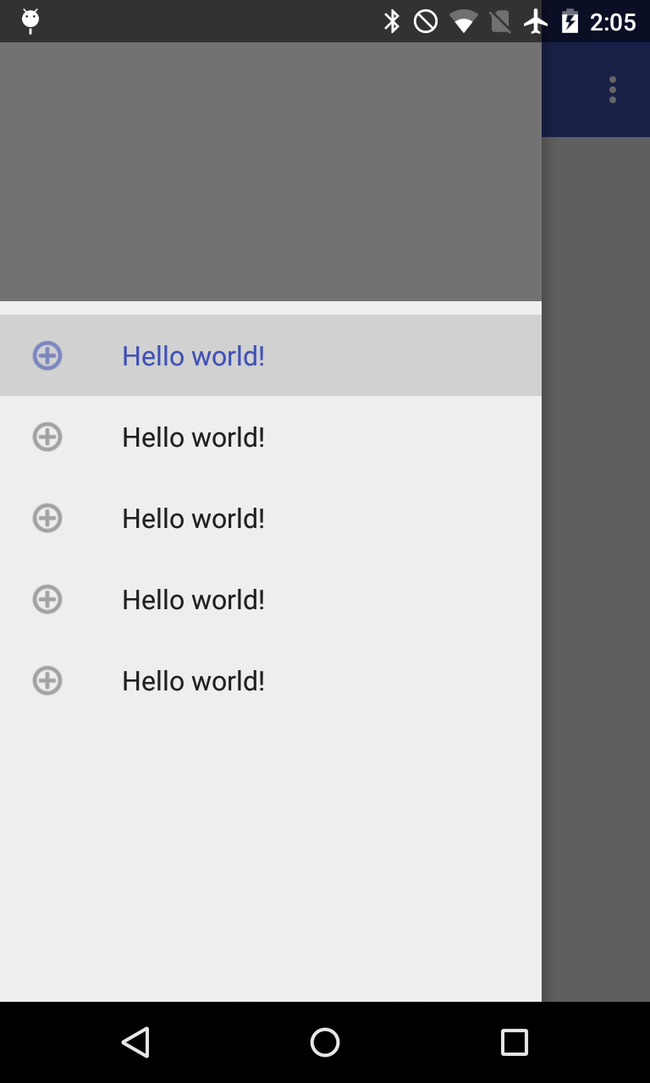Tap the third Hello world link text
650x1083 pixels.
click(193, 518)
